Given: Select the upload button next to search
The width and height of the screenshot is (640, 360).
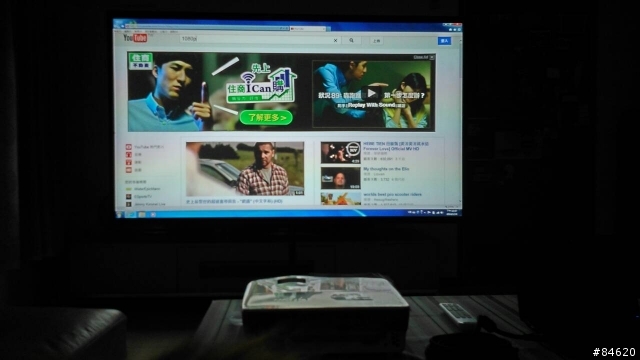Looking at the screenshot, I should (x=376, y=41).
